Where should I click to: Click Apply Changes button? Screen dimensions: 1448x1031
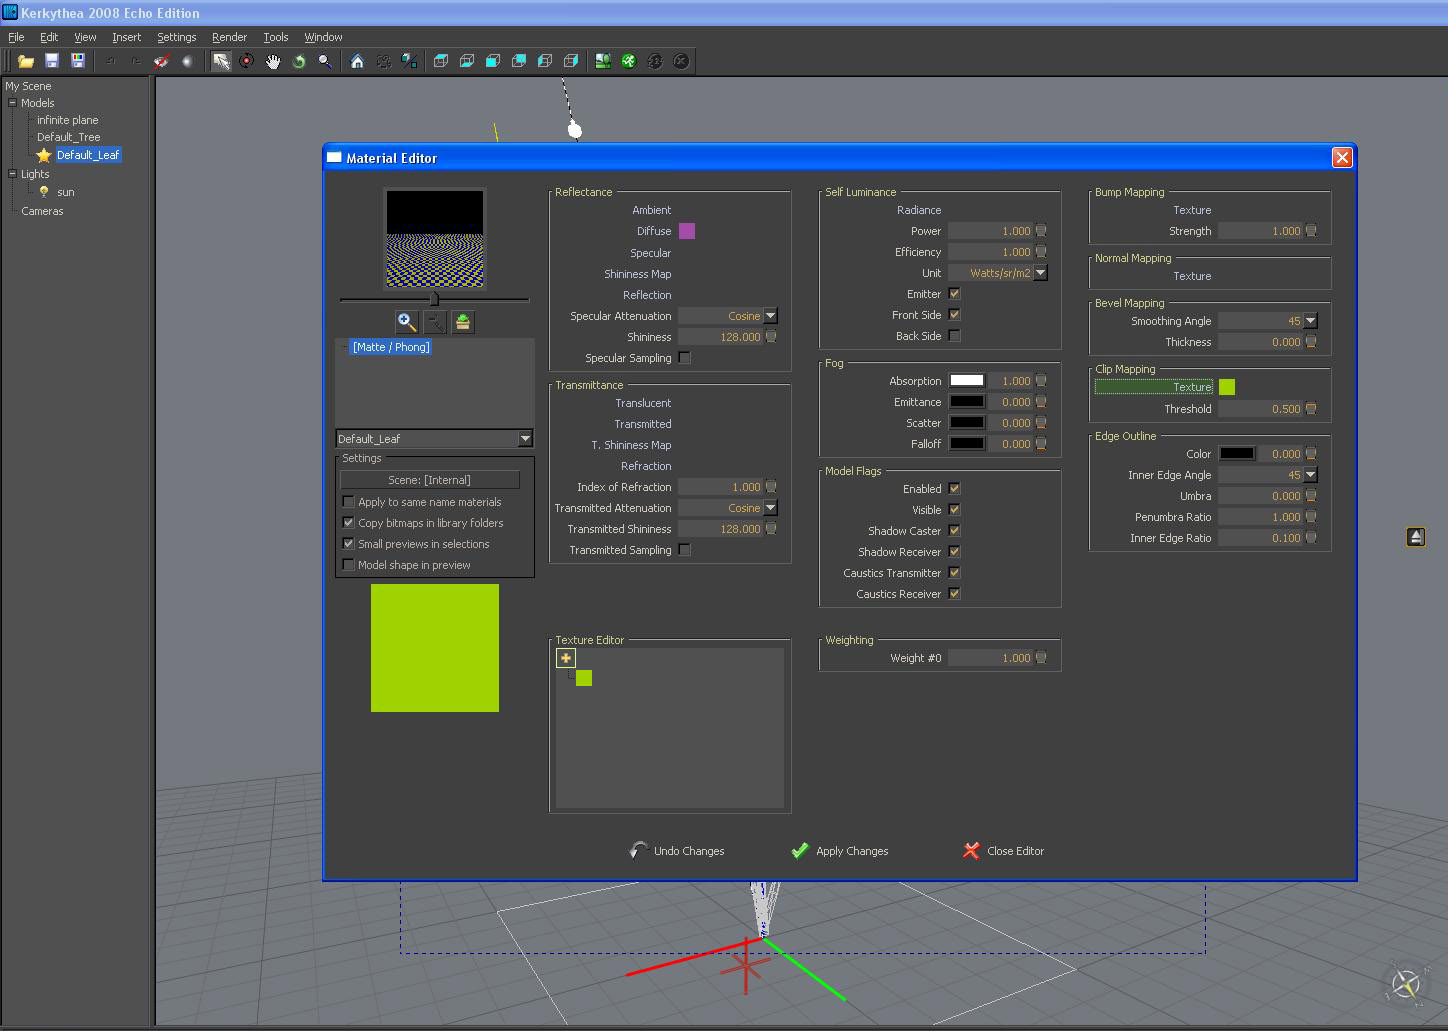coord(840,851)
